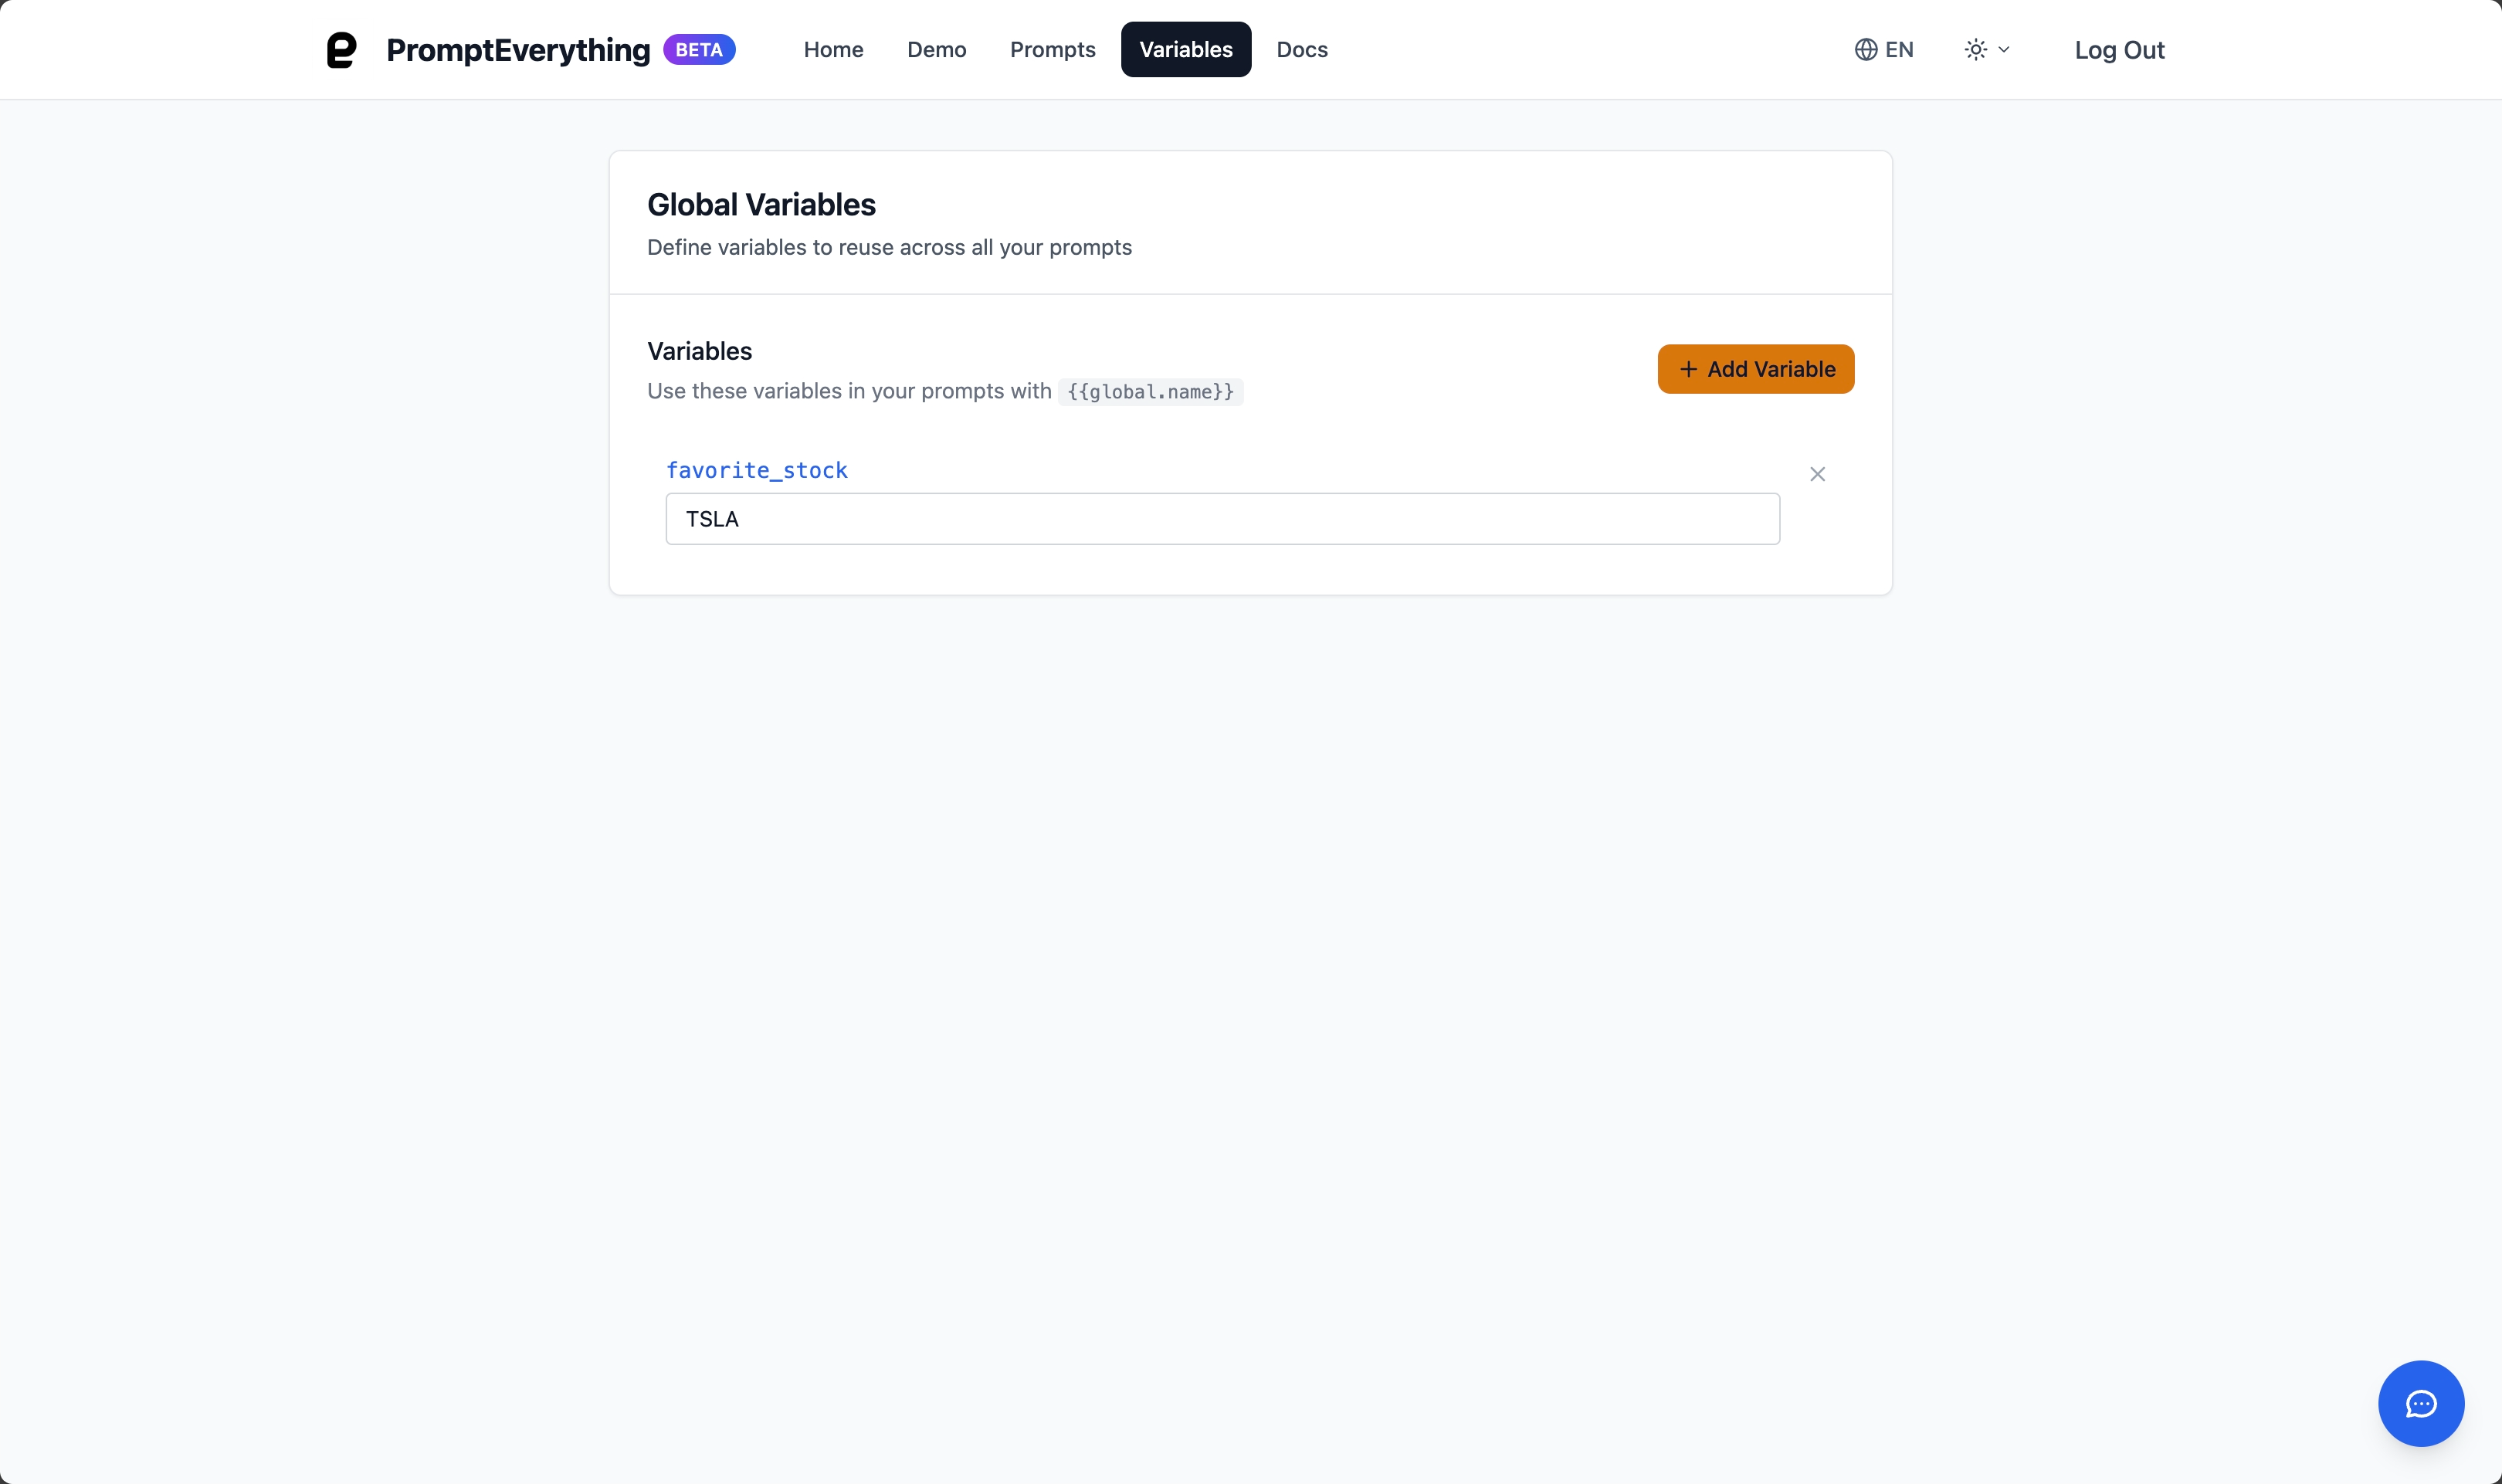Select the Variables nav tab

click(1185, 50)
